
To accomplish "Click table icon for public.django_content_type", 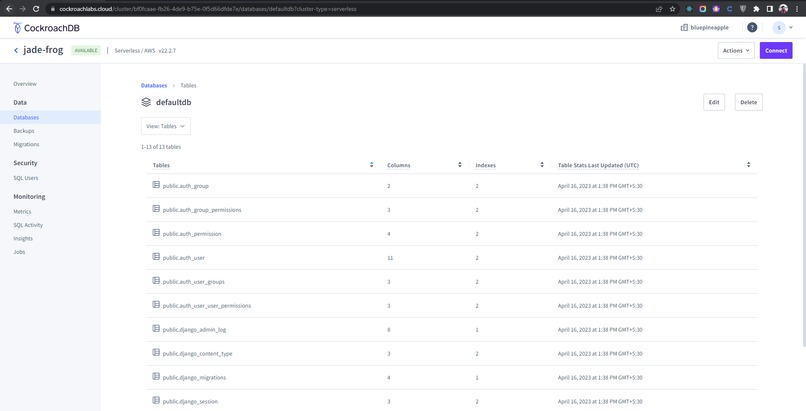I will [x=156, y=353].
